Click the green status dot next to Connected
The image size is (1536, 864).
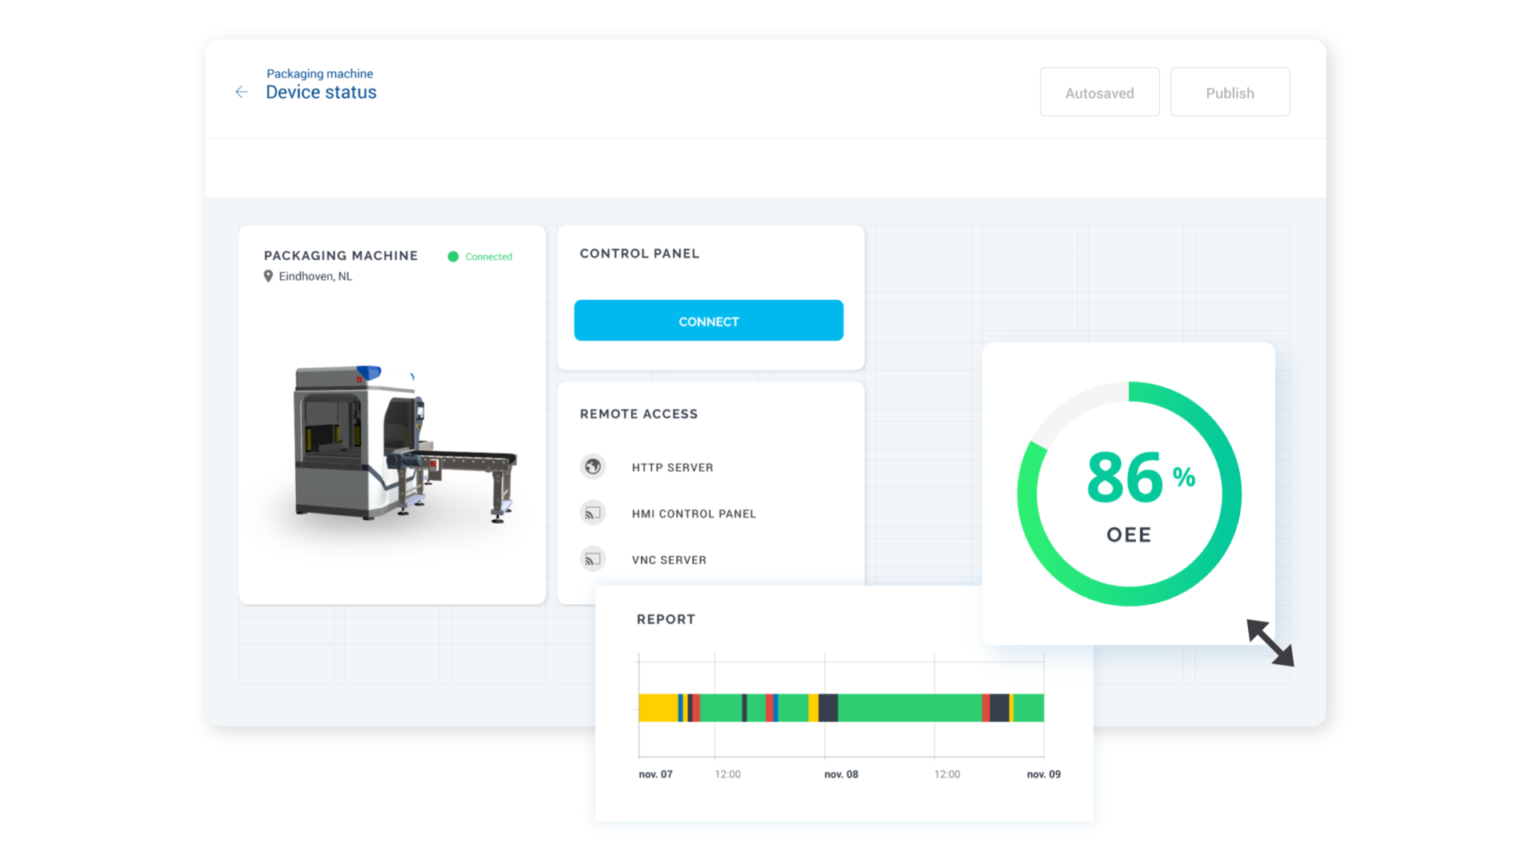point(455,256)
